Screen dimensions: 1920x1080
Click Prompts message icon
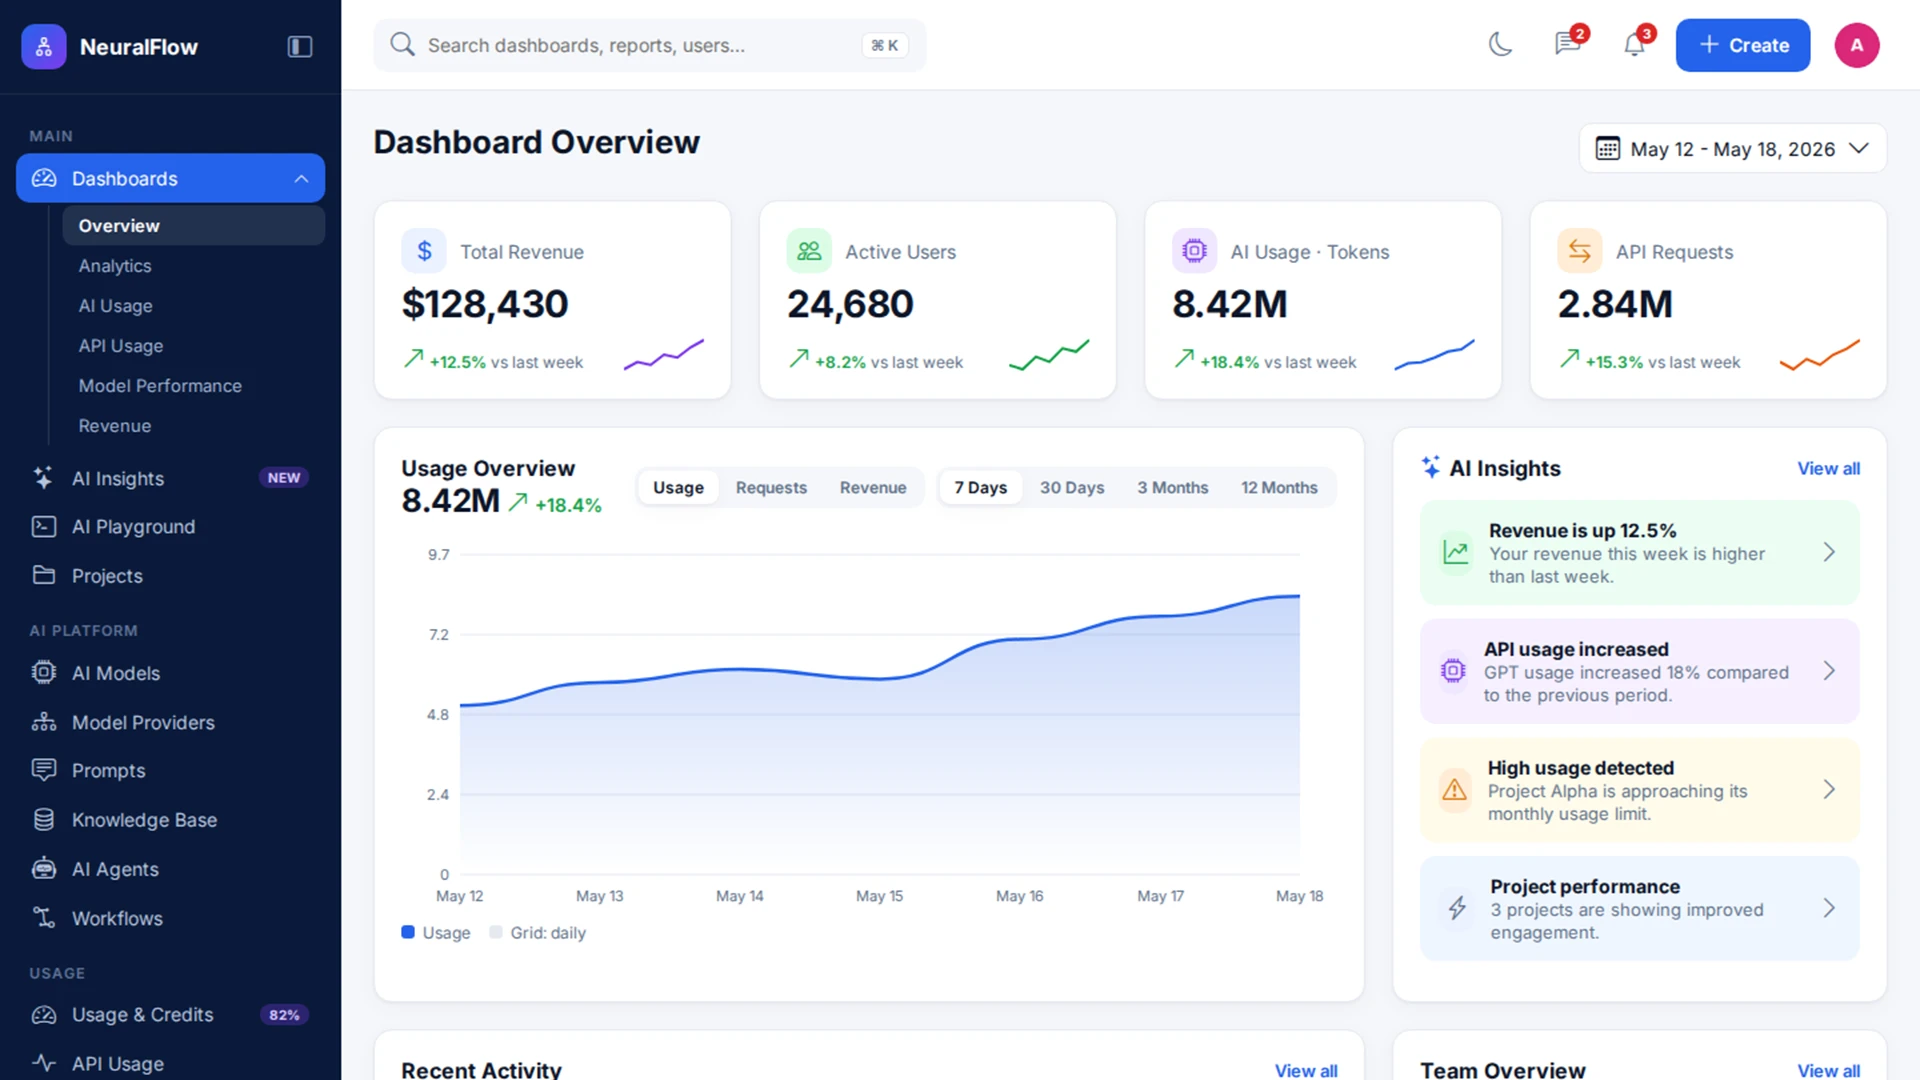pyautogui.click(x=43, y=770)
